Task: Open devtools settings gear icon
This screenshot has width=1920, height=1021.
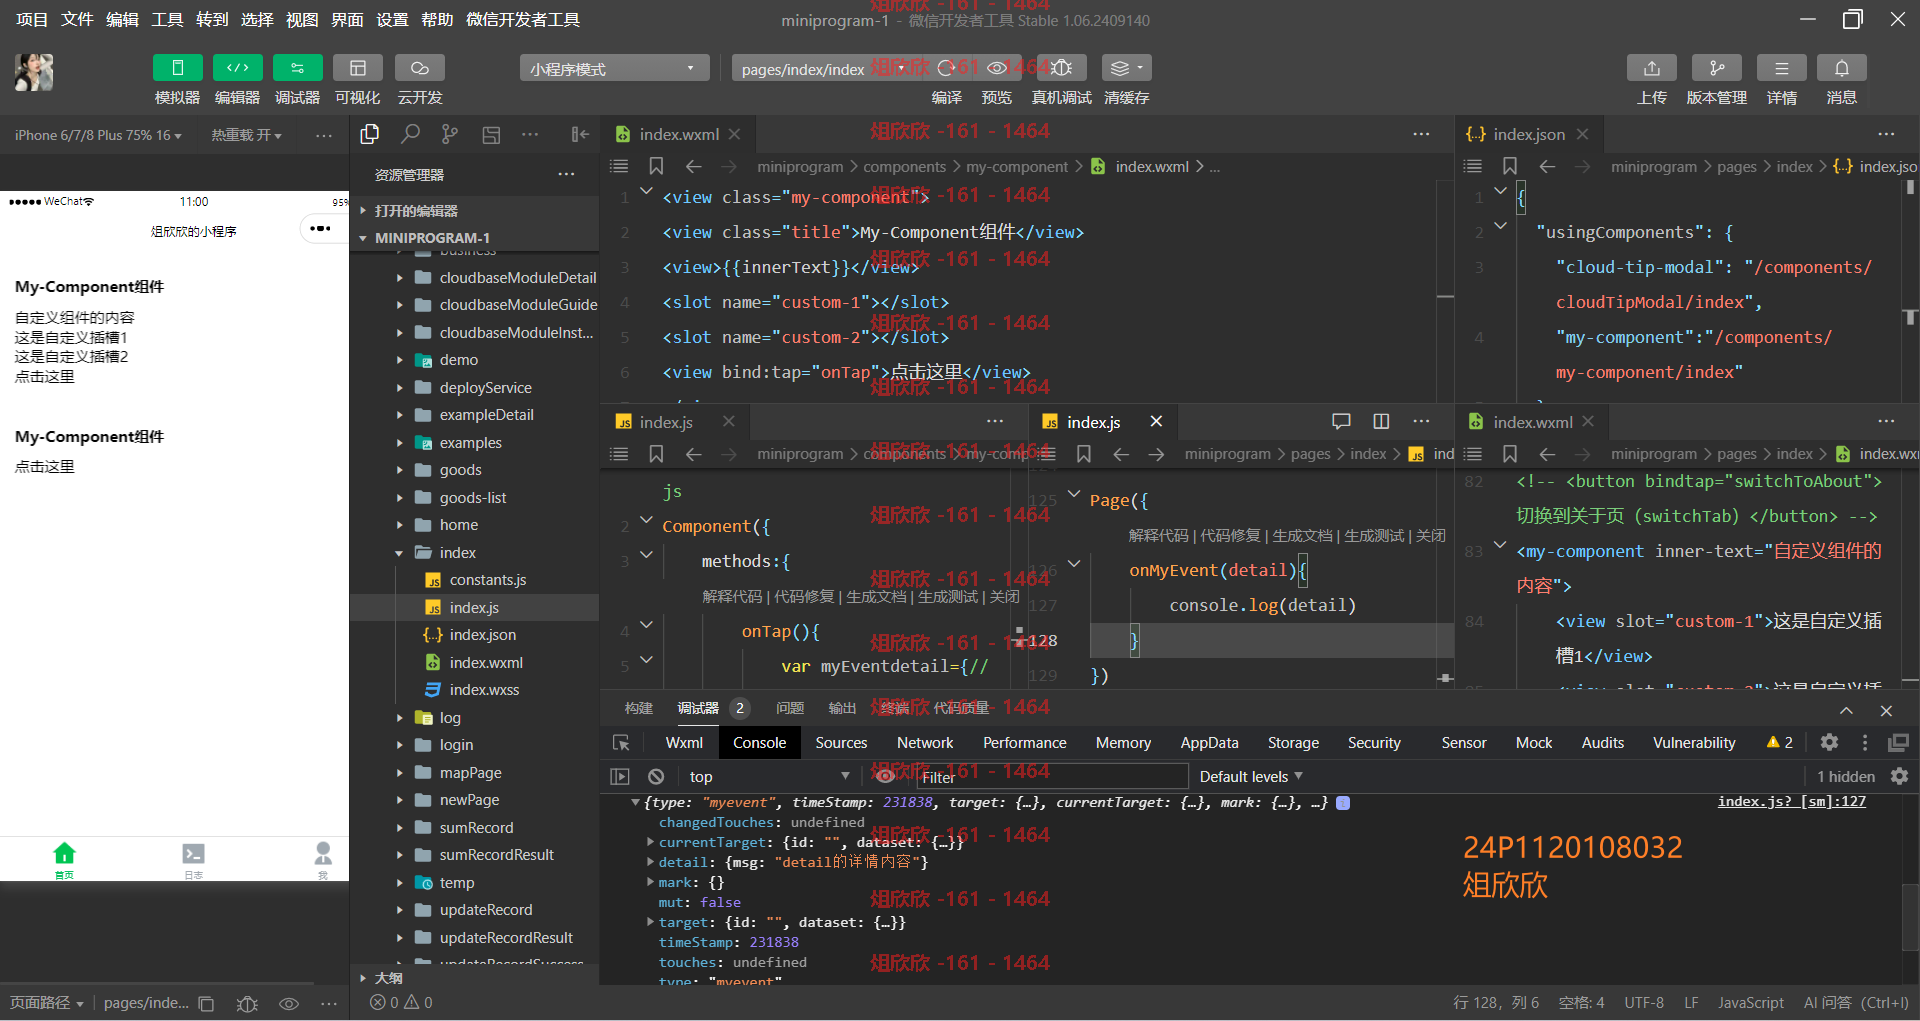Action: (x=1829, y=742)
